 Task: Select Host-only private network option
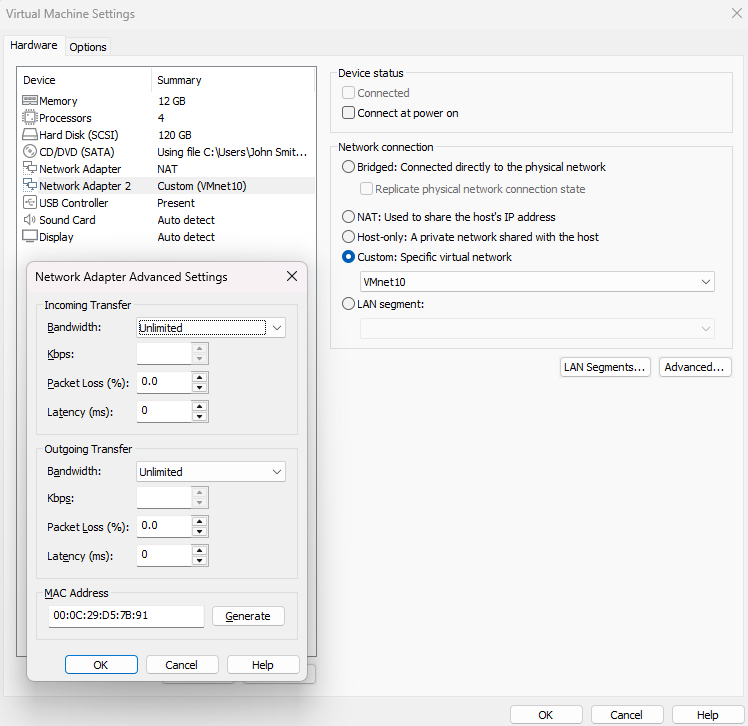pos(348,237)
